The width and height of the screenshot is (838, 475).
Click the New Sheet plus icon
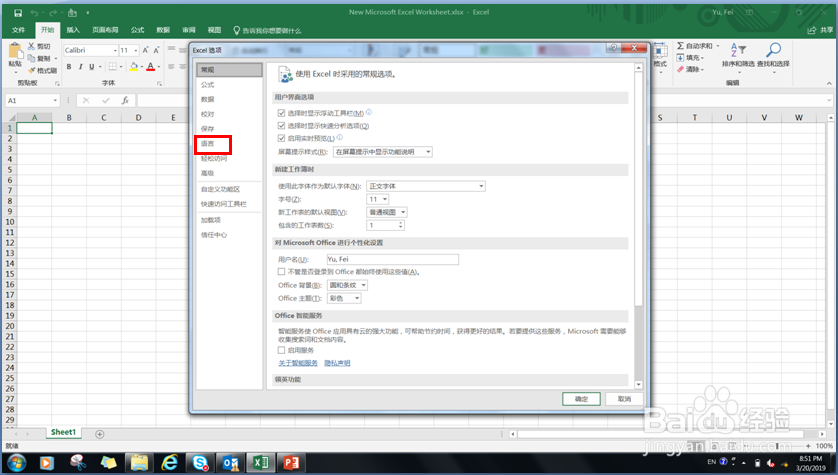click(x=99, y=434)
